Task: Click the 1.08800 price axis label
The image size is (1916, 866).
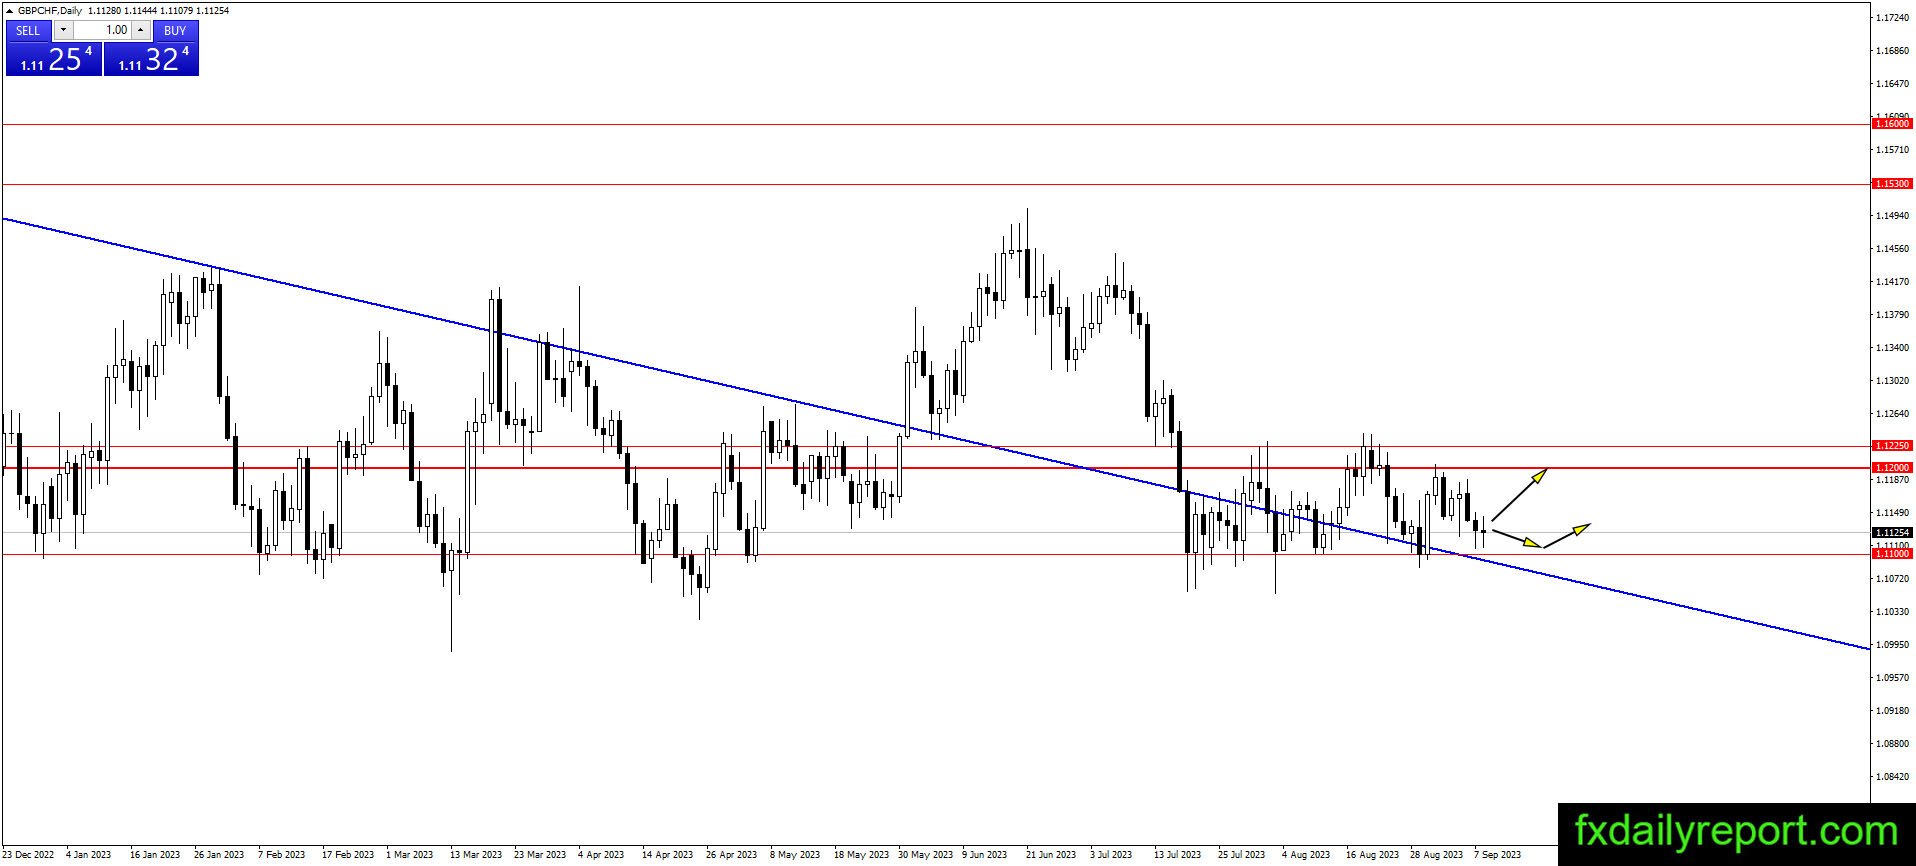Action: (x=1892, y=744)
